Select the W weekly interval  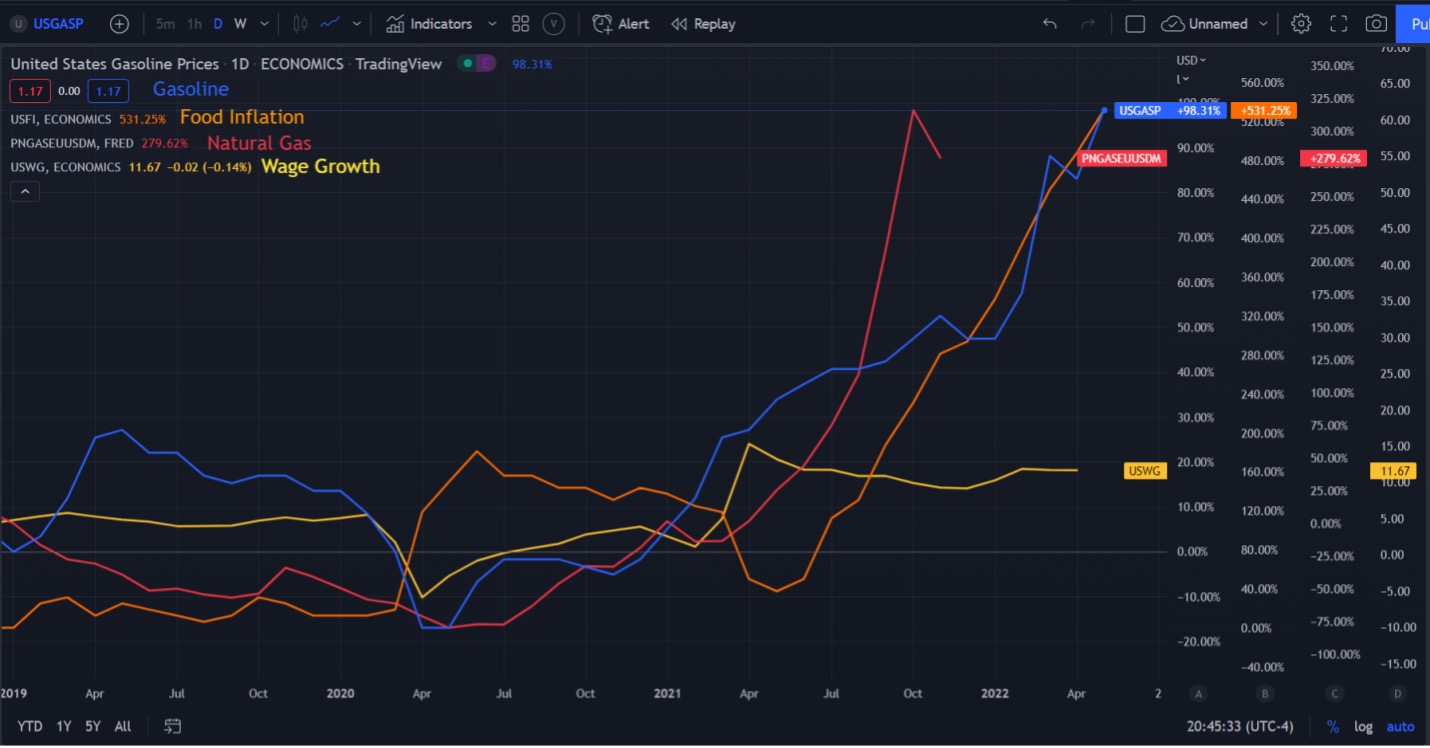(x=240, y=24)
